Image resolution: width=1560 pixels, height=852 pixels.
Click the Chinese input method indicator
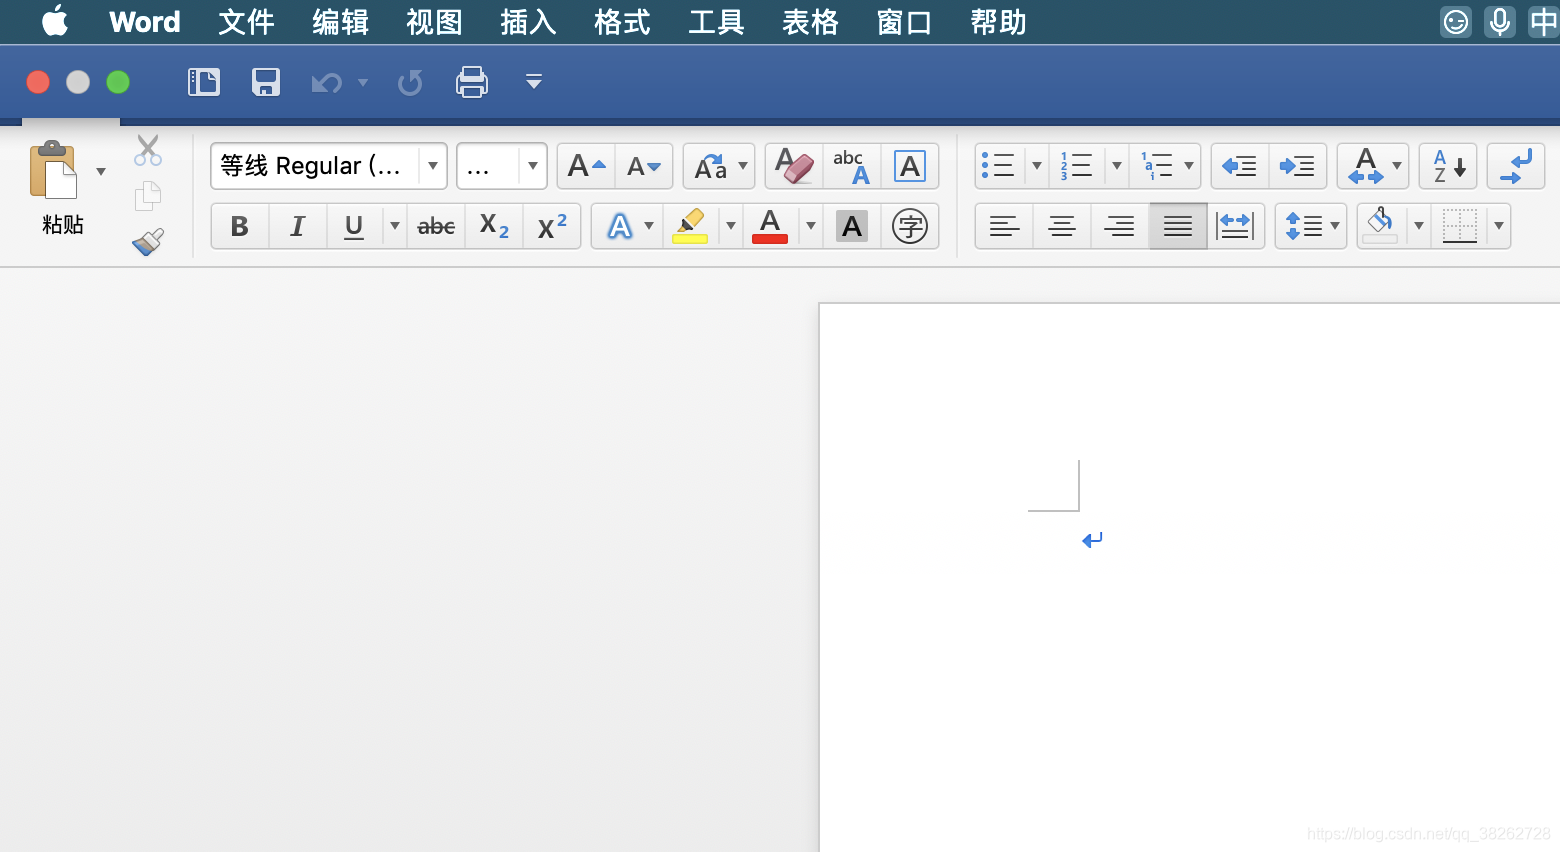(x=1543, y=22)
